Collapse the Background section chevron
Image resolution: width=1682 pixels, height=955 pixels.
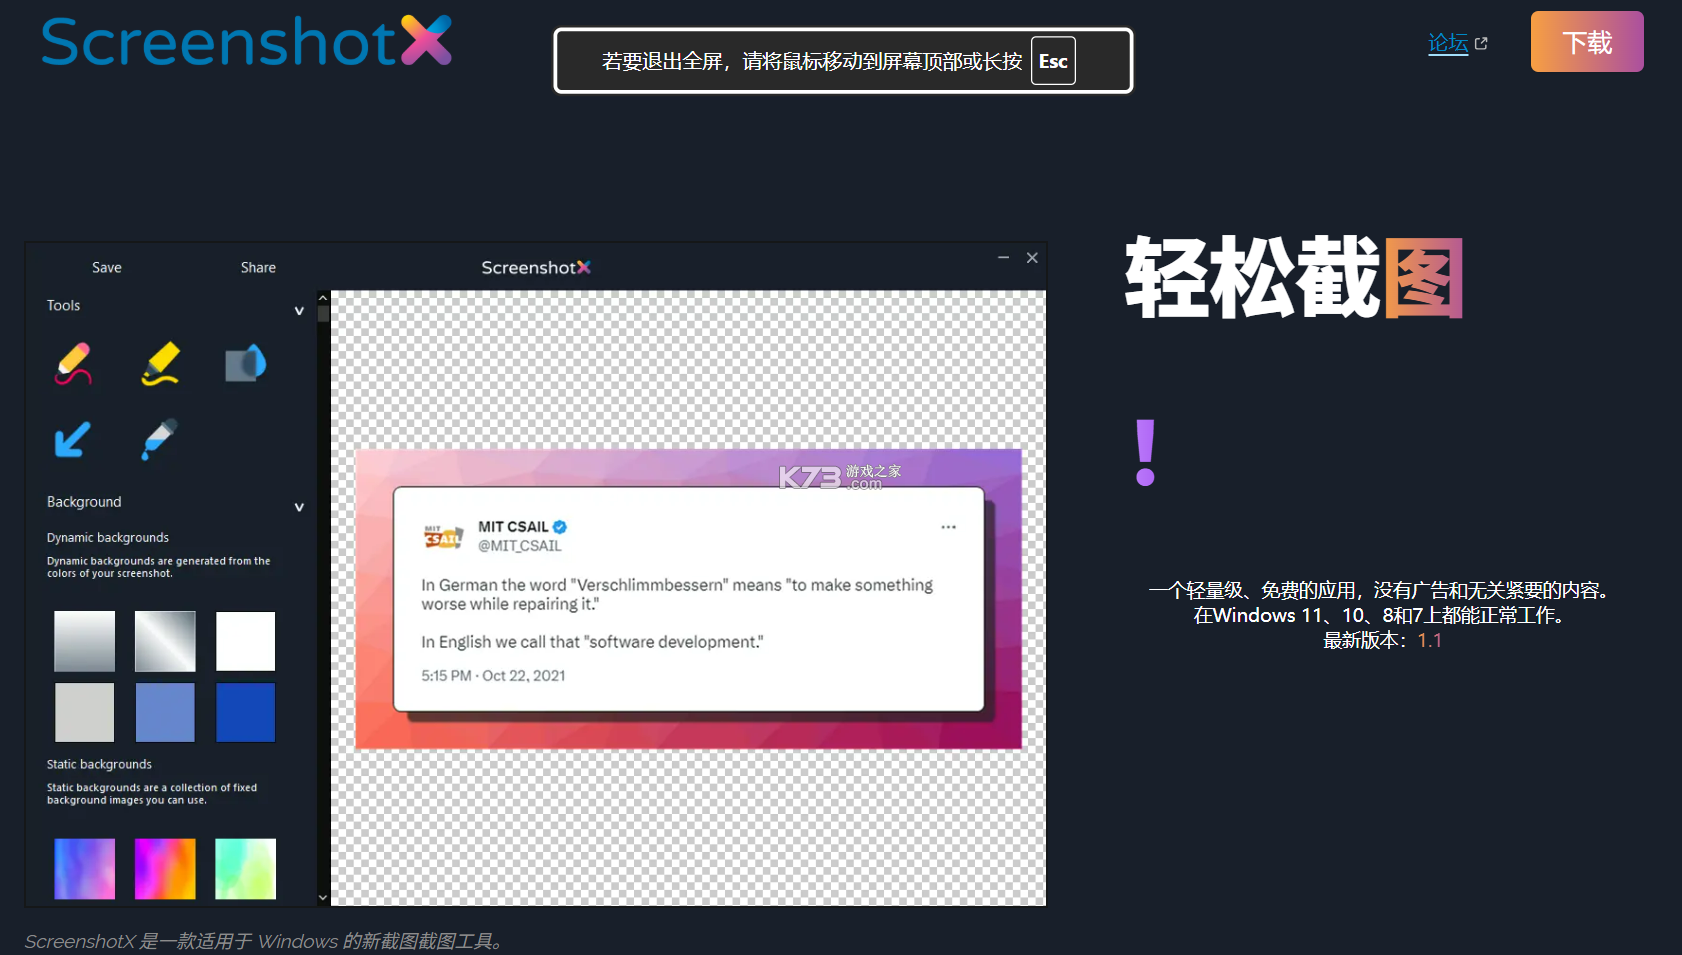pyautogui.click(x=299, y=507)
